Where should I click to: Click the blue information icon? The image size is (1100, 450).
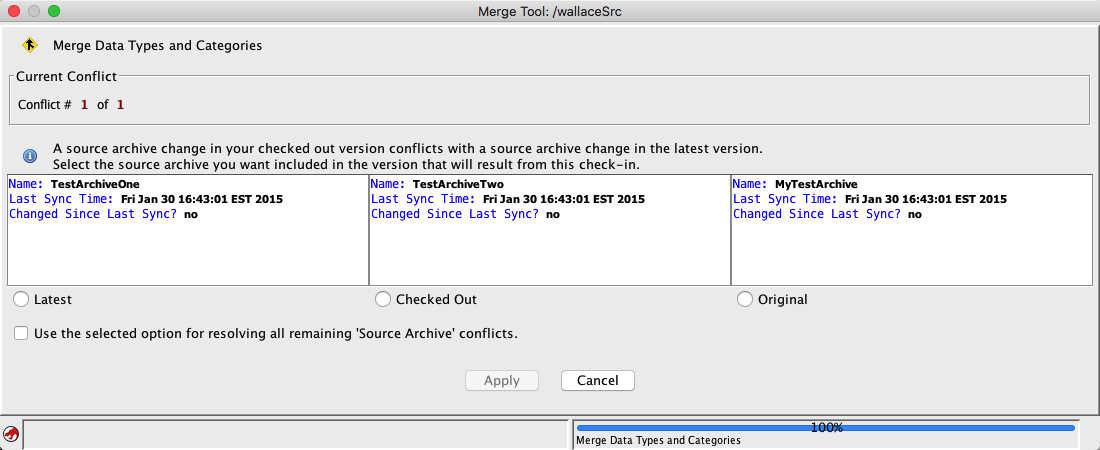[30, 156]
